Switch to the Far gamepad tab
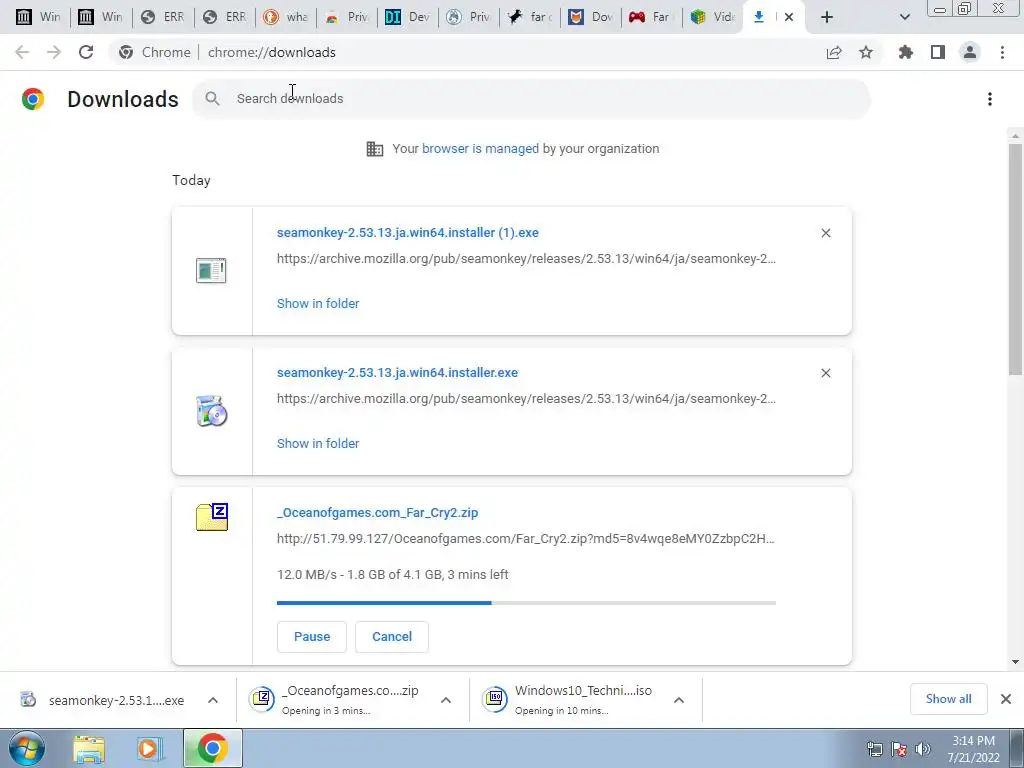Image resolution: width=1024 pixels, height=768 pixels. (x=653, y=17)
